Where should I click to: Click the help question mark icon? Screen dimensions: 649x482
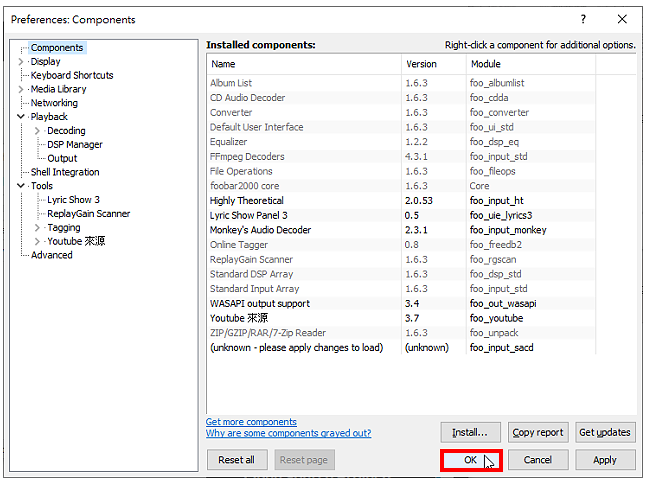click(x=583, y=19)
